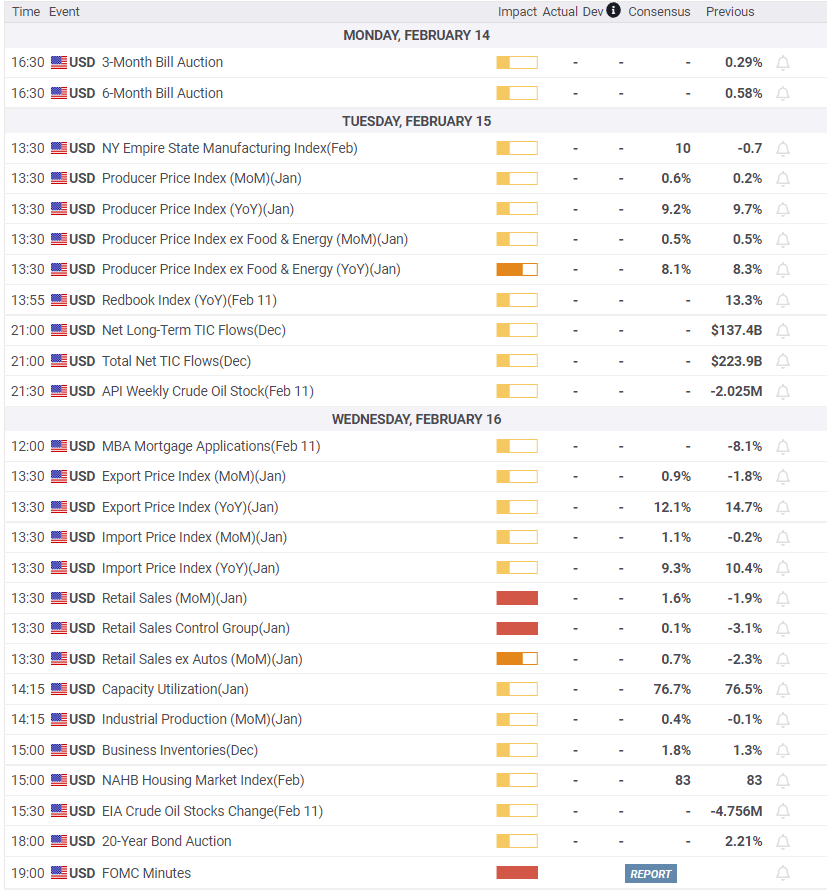Click the Dev info icon in header

tap(613, 11)
